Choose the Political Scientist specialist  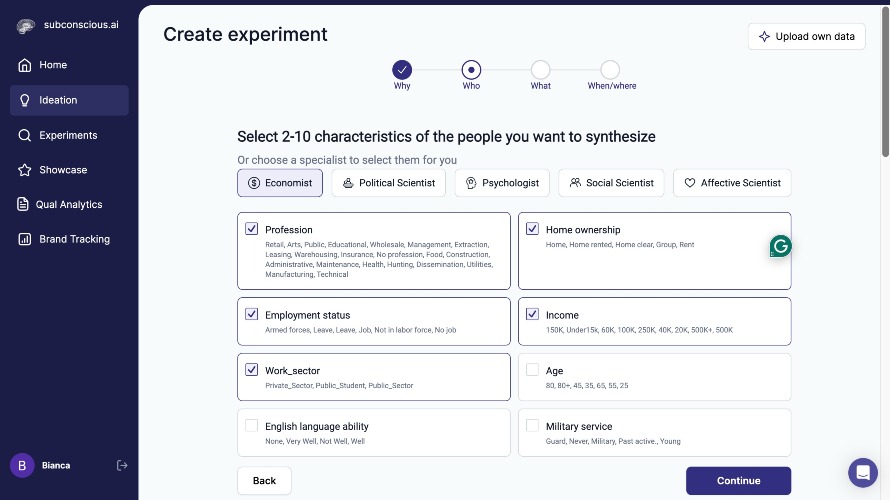tap(389, 183)
